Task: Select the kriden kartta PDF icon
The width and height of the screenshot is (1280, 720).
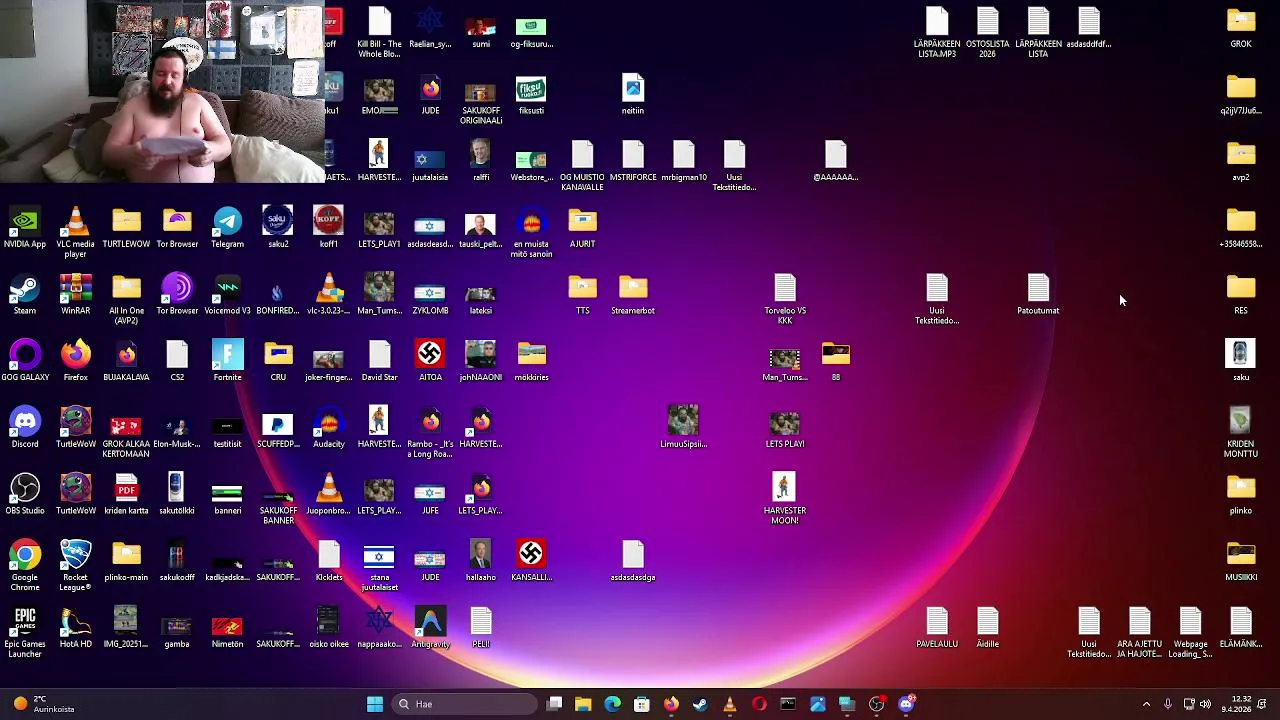Action: click(x=126, y=495)
